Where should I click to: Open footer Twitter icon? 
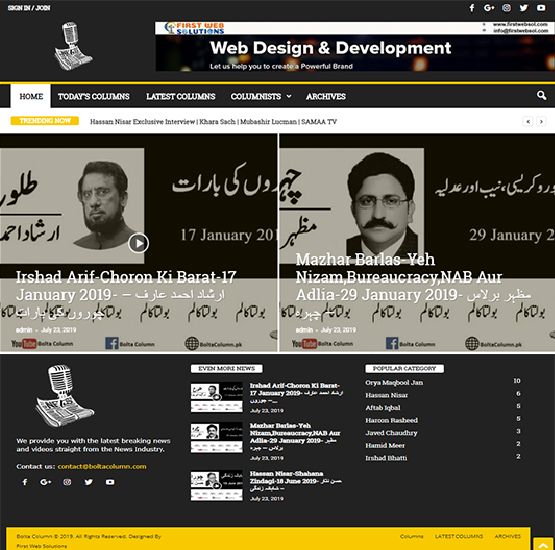(x=88, y=482)
